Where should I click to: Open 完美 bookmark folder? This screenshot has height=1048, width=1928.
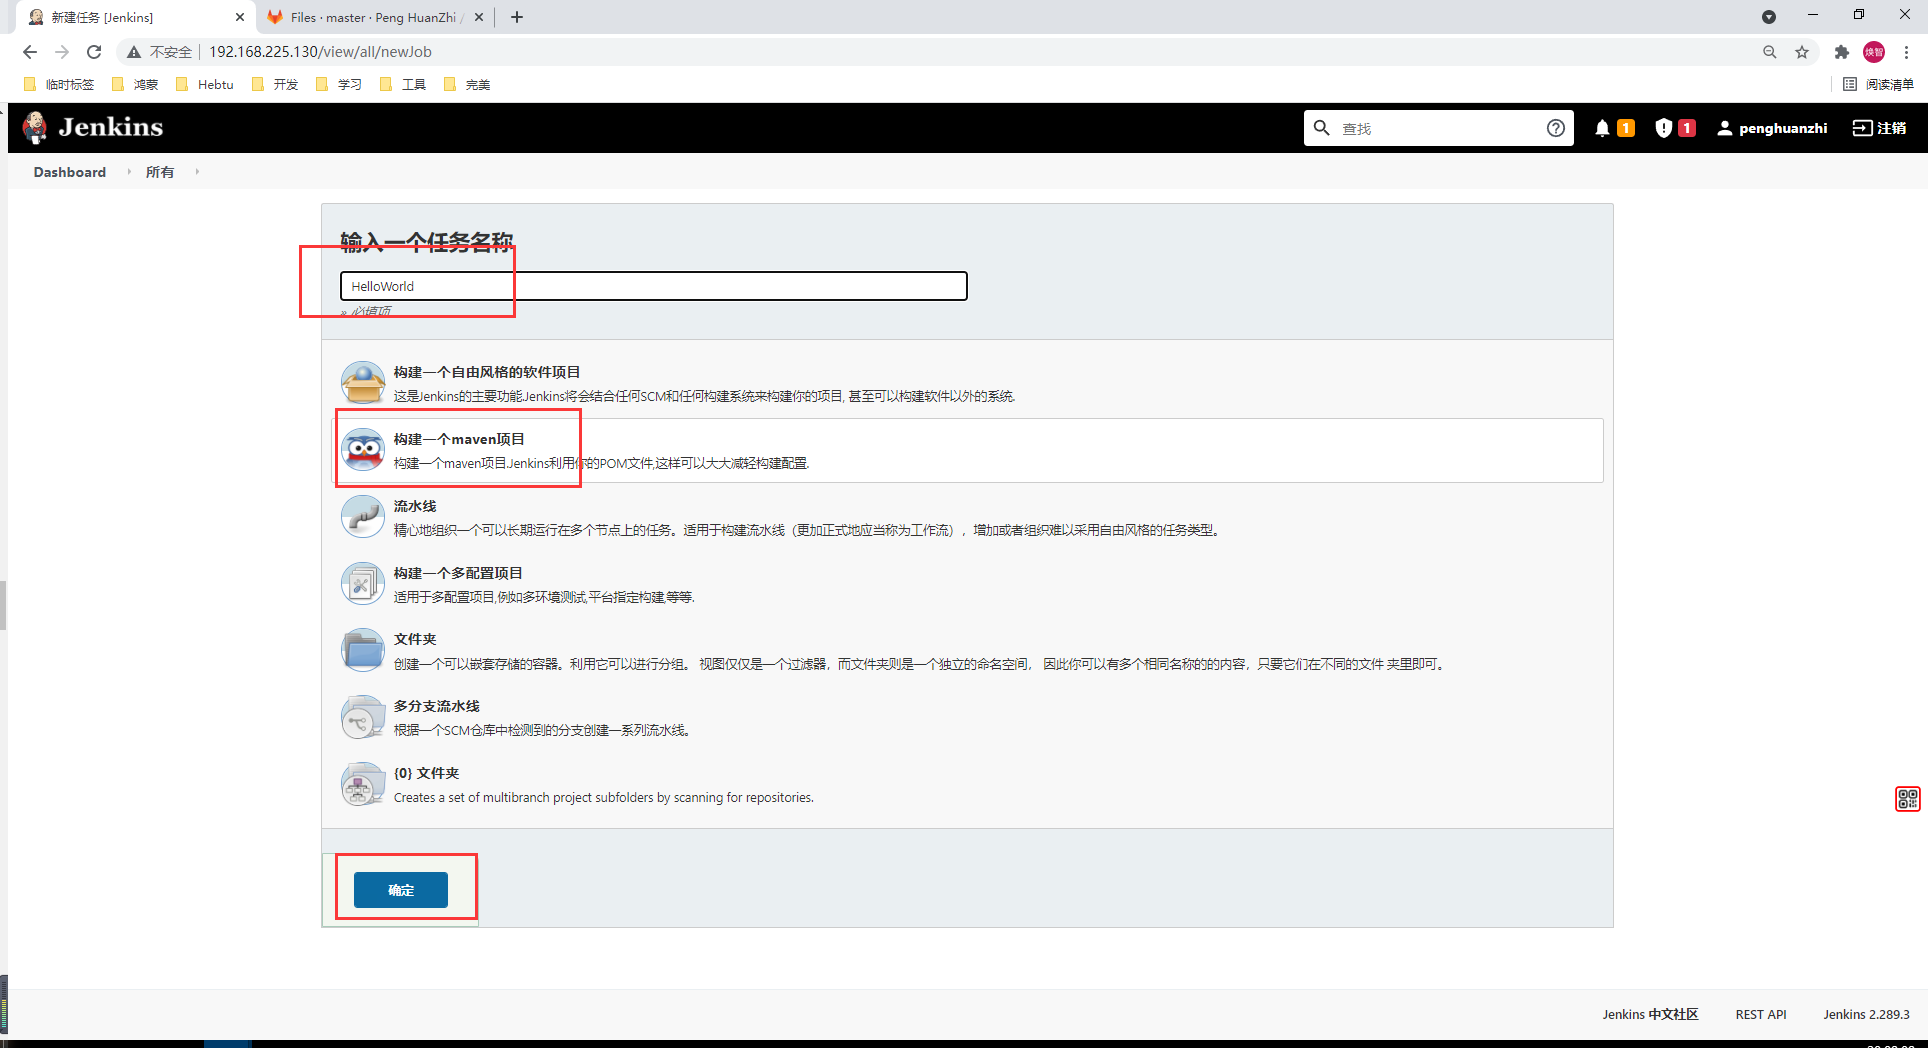(x=467, y=84)
